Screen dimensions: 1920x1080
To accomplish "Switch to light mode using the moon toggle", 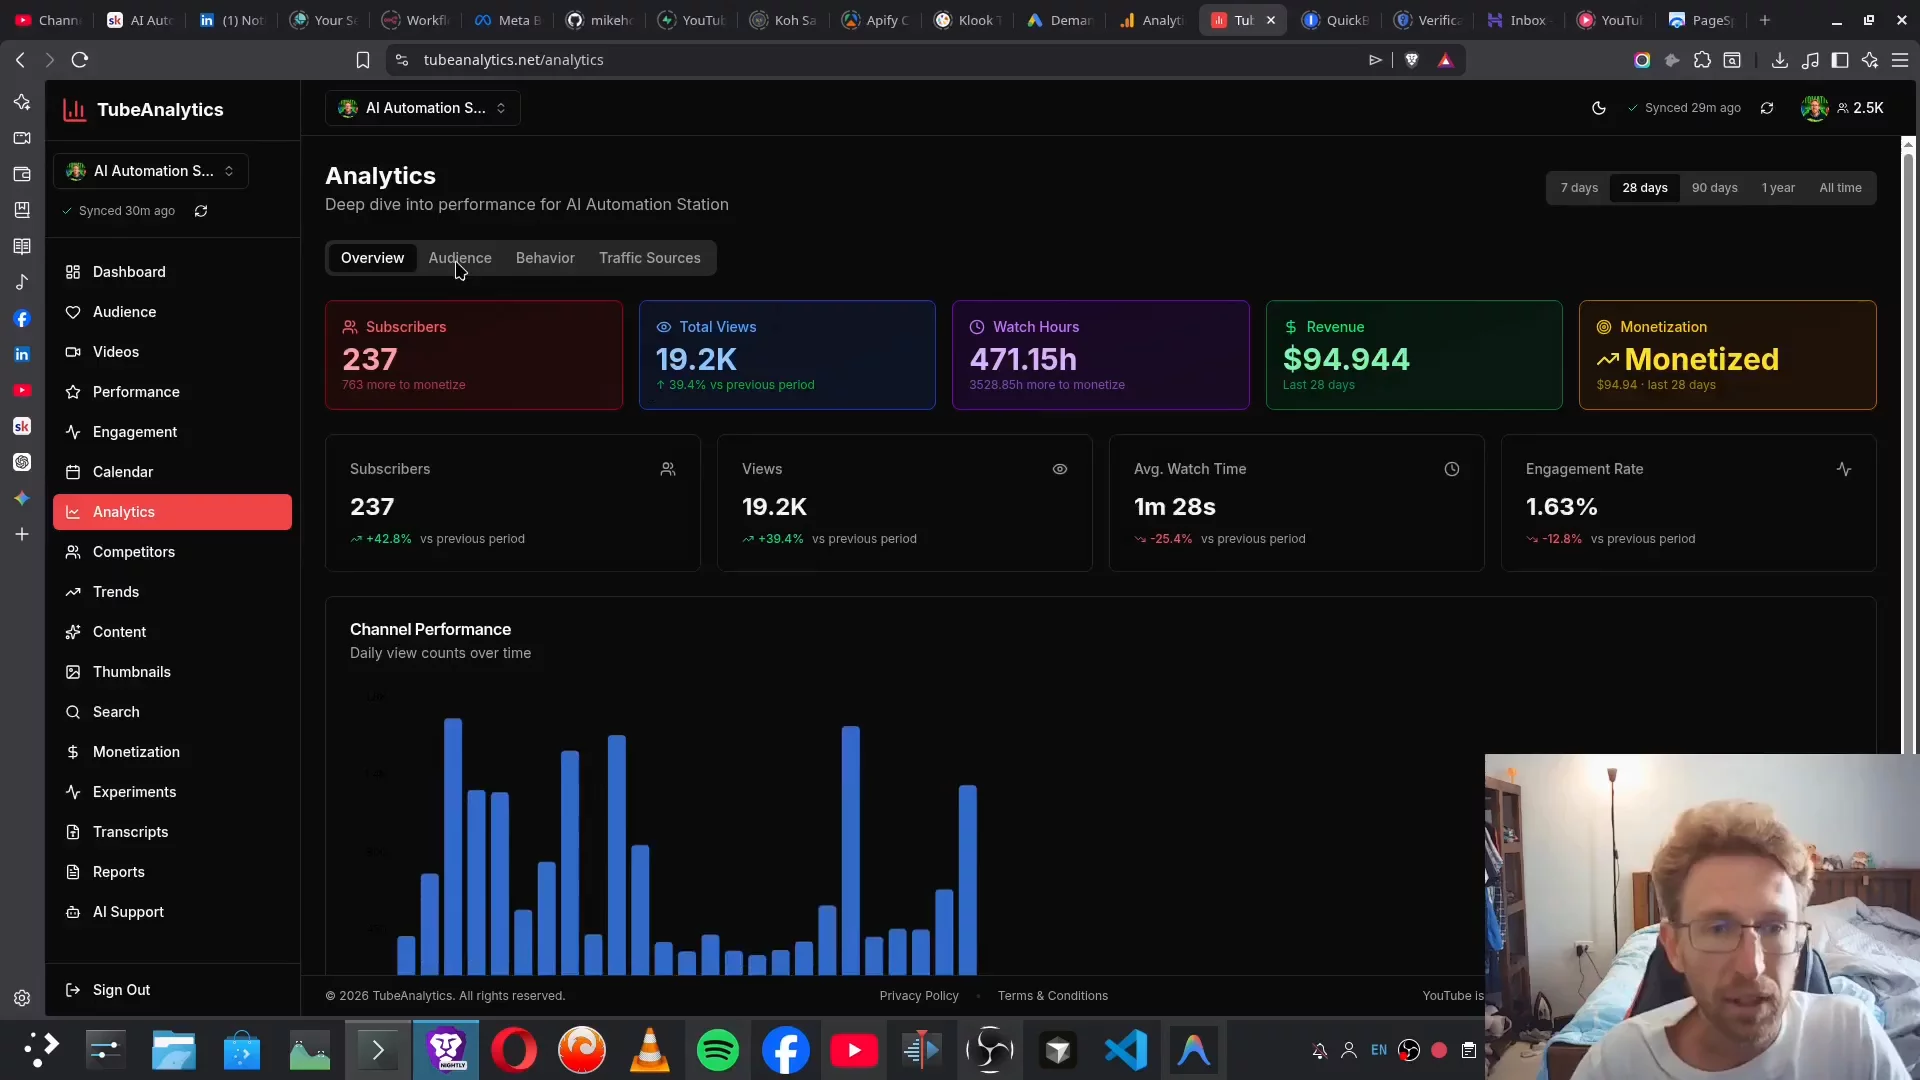I will [1598, 108].
